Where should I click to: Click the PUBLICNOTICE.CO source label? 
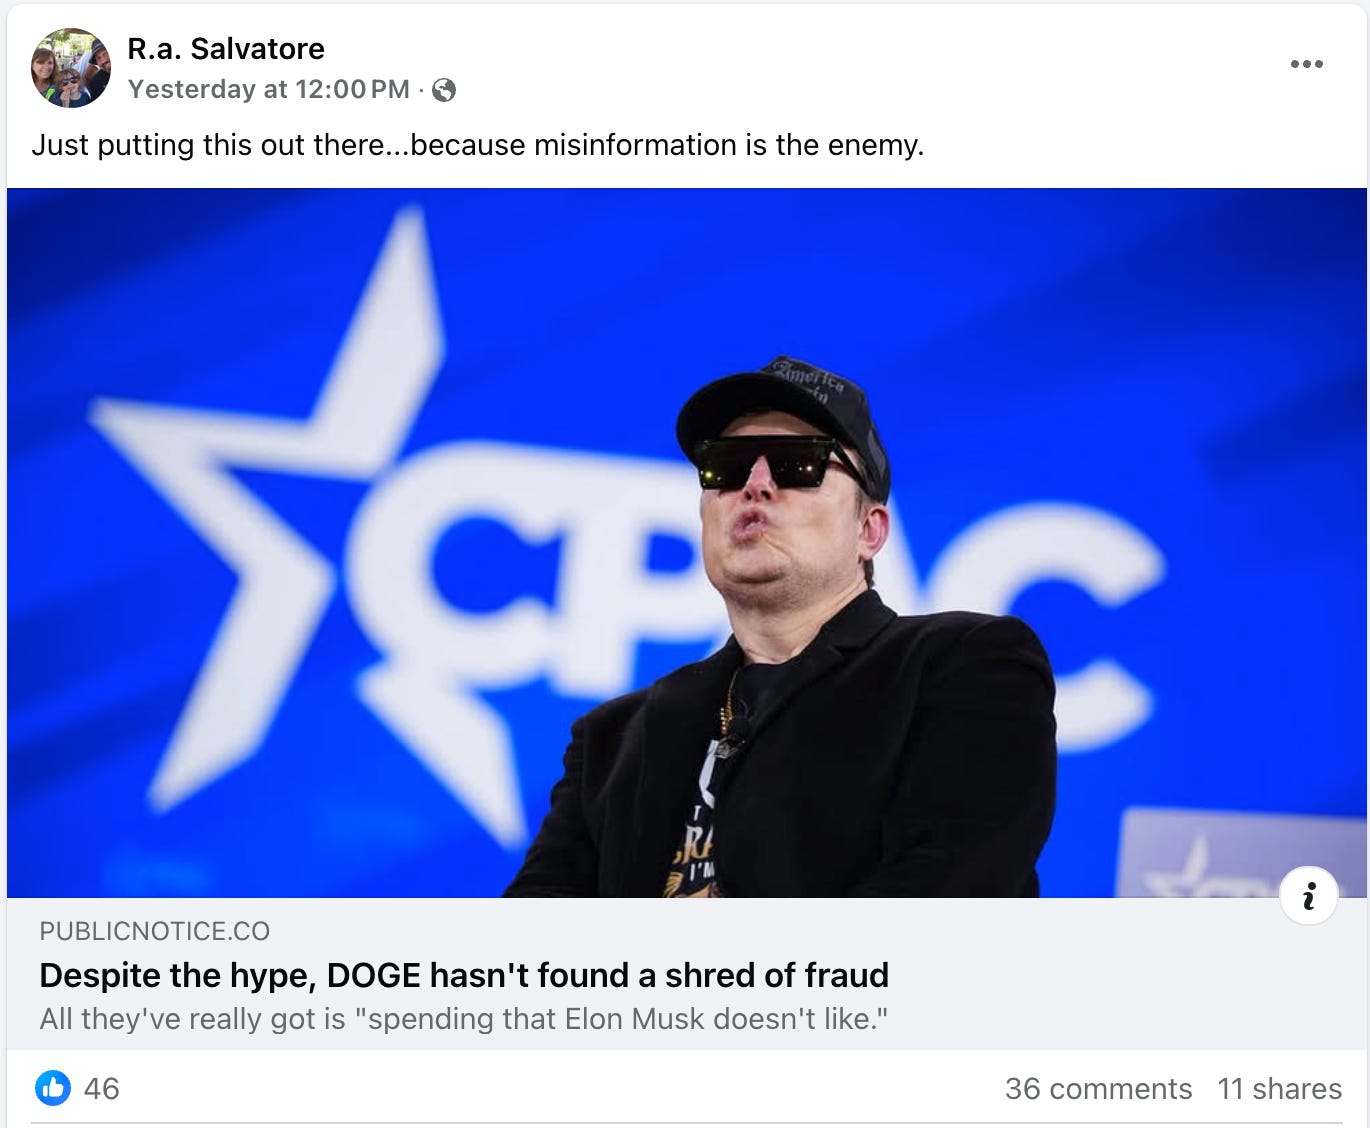tap(155, 931)
